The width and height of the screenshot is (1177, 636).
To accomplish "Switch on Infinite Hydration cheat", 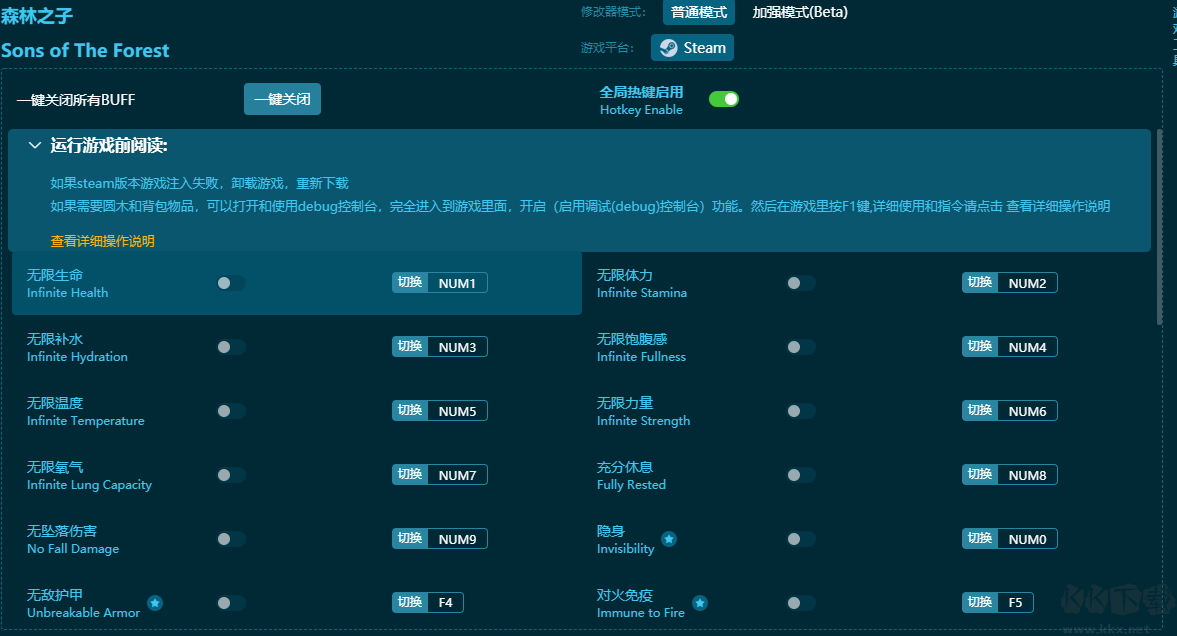I will point(230,347).
